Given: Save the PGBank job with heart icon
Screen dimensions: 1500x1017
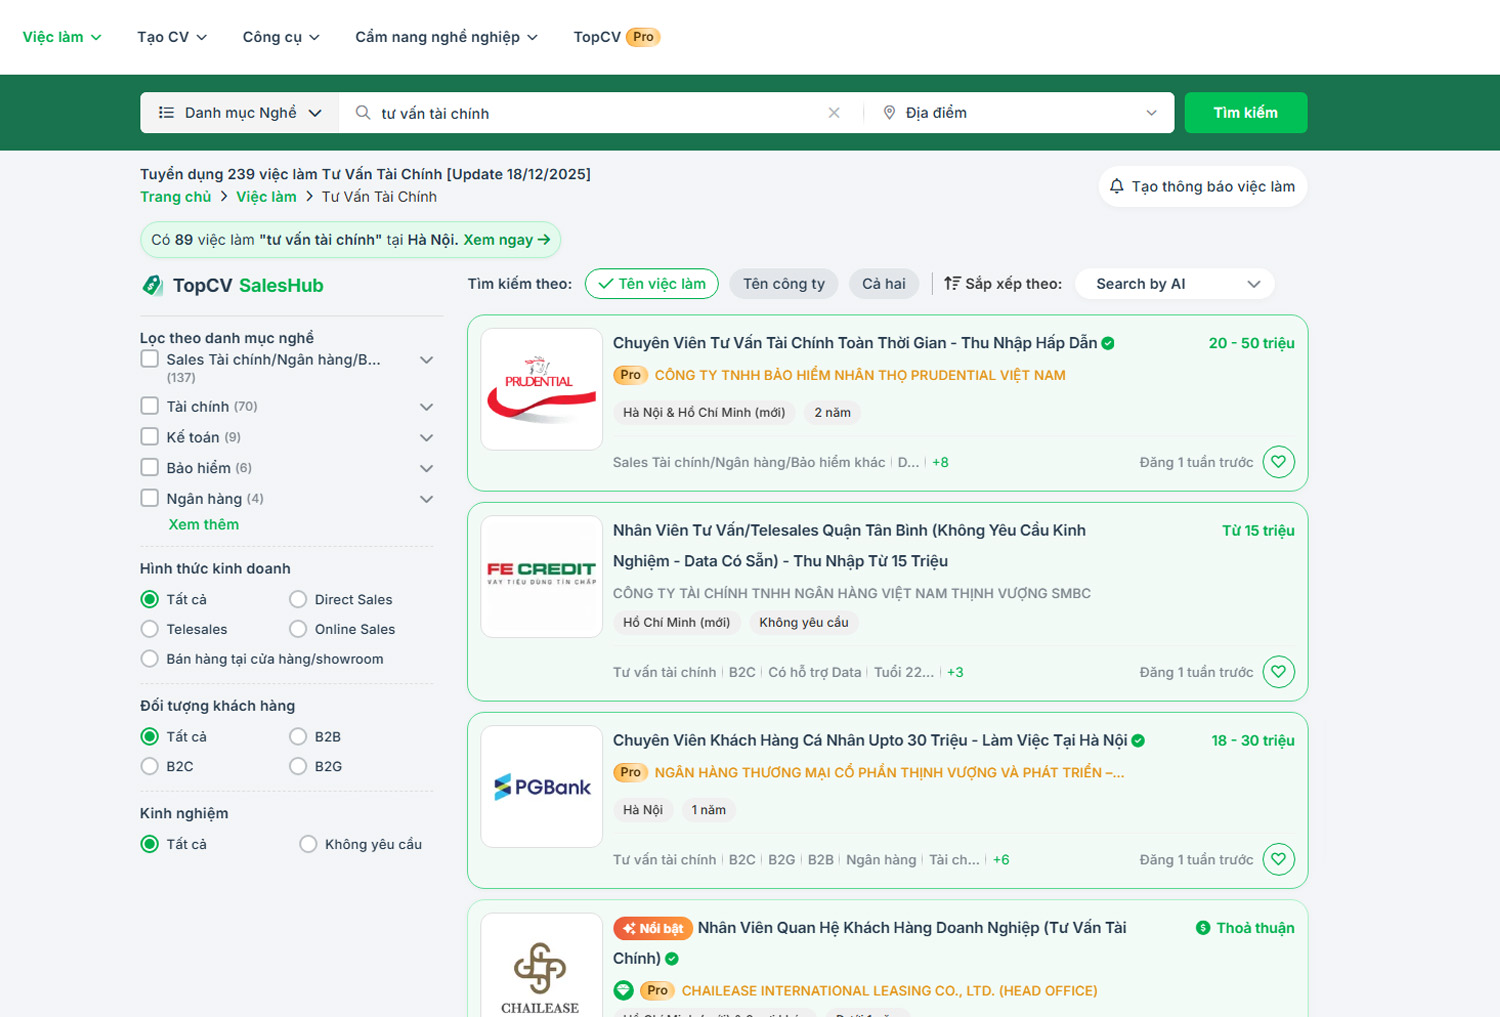Looking at the screenshot, I should (x=1278, y=859).
